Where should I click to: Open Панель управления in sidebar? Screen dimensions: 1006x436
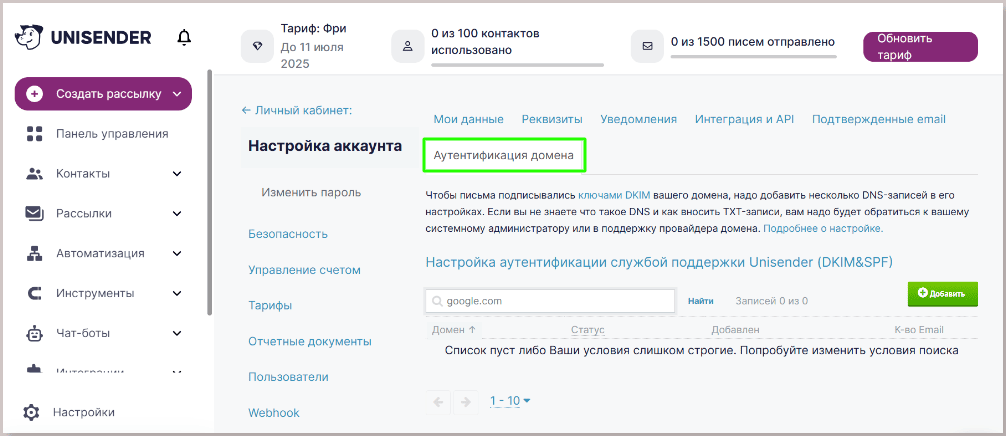pos(112,134)
